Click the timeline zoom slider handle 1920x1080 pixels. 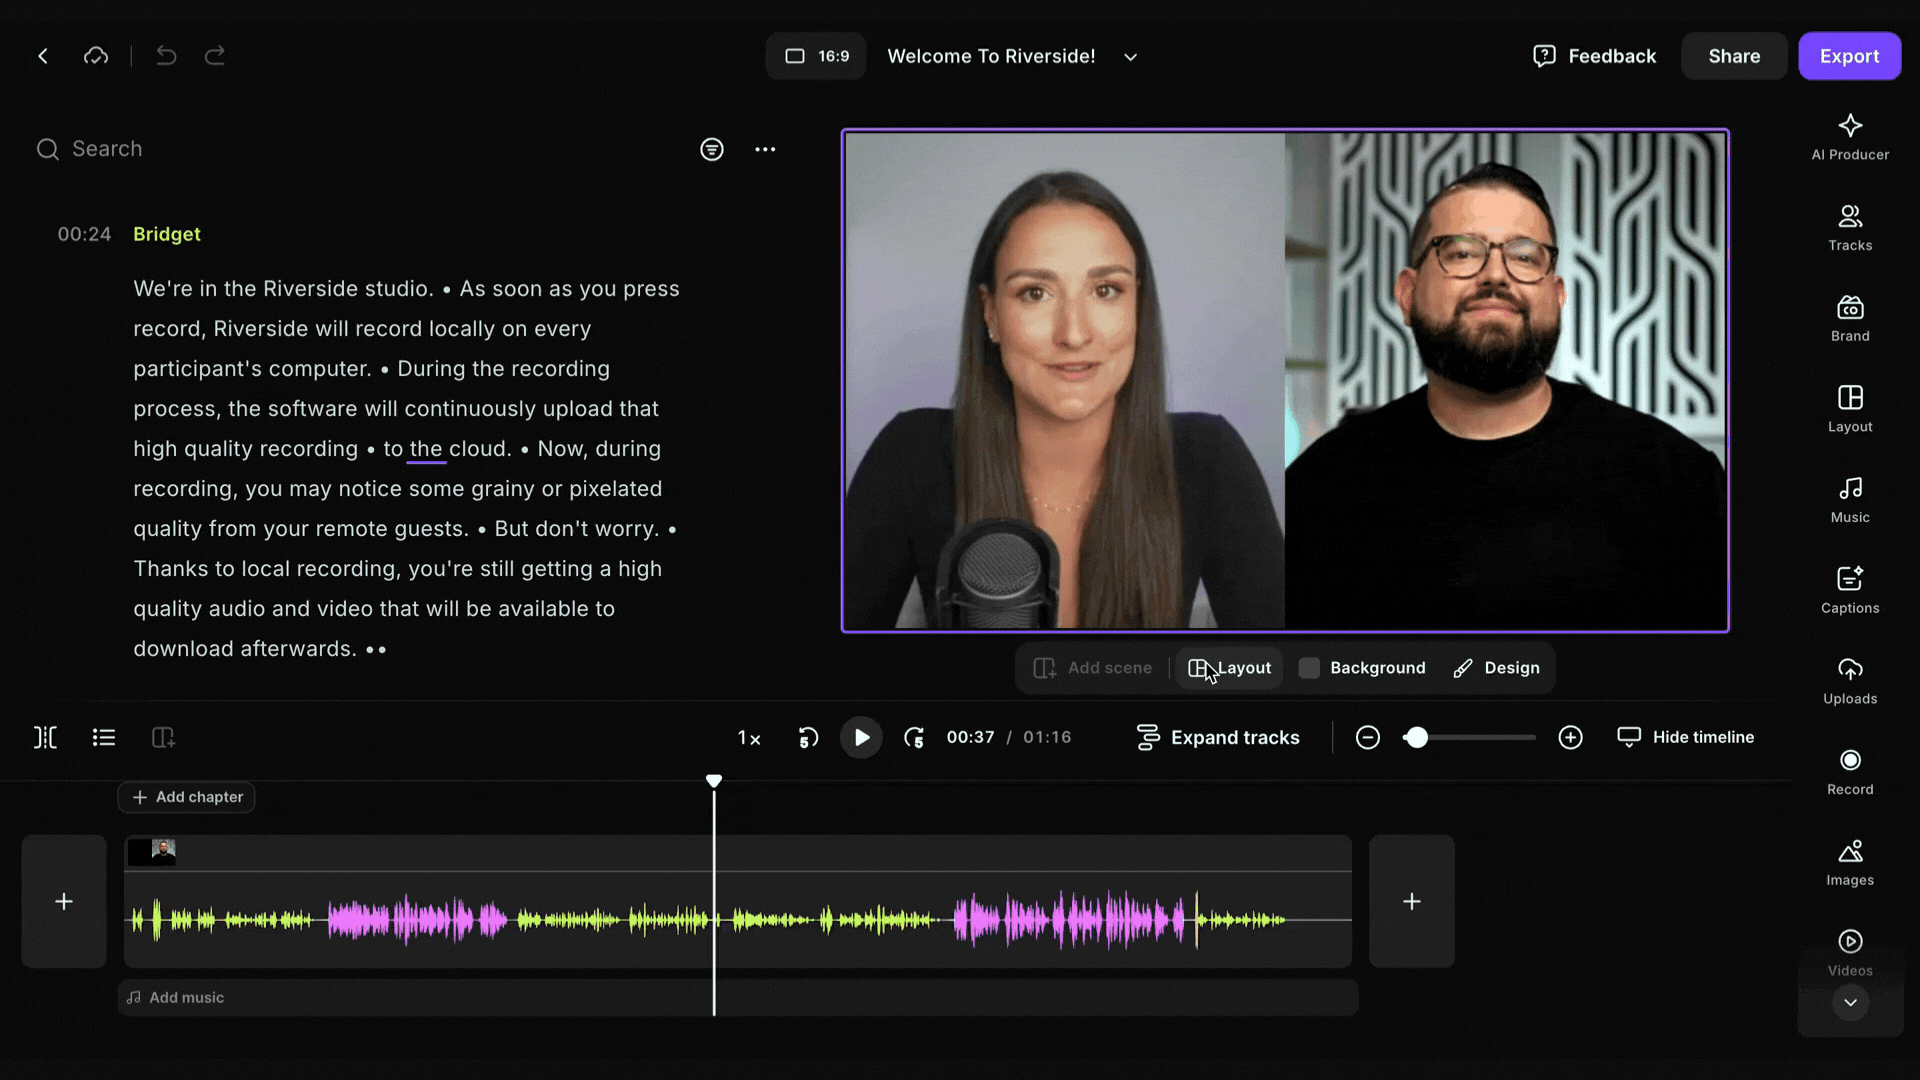click(1416, 738)
